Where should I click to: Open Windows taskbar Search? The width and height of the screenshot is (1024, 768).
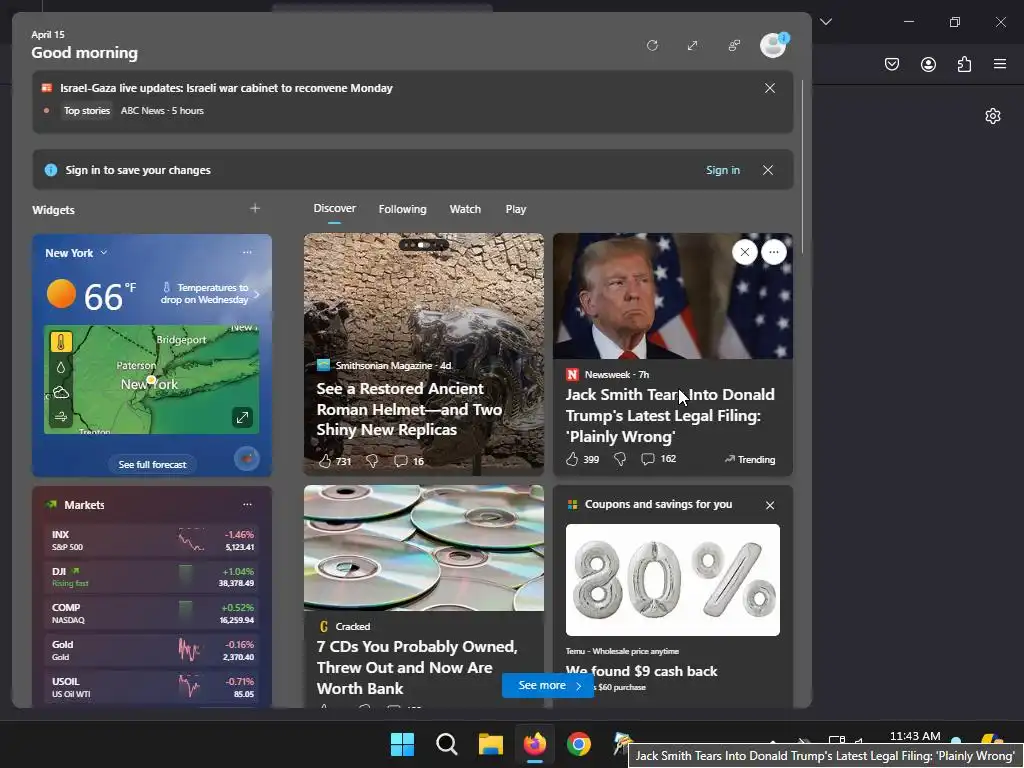coord(447,744)
